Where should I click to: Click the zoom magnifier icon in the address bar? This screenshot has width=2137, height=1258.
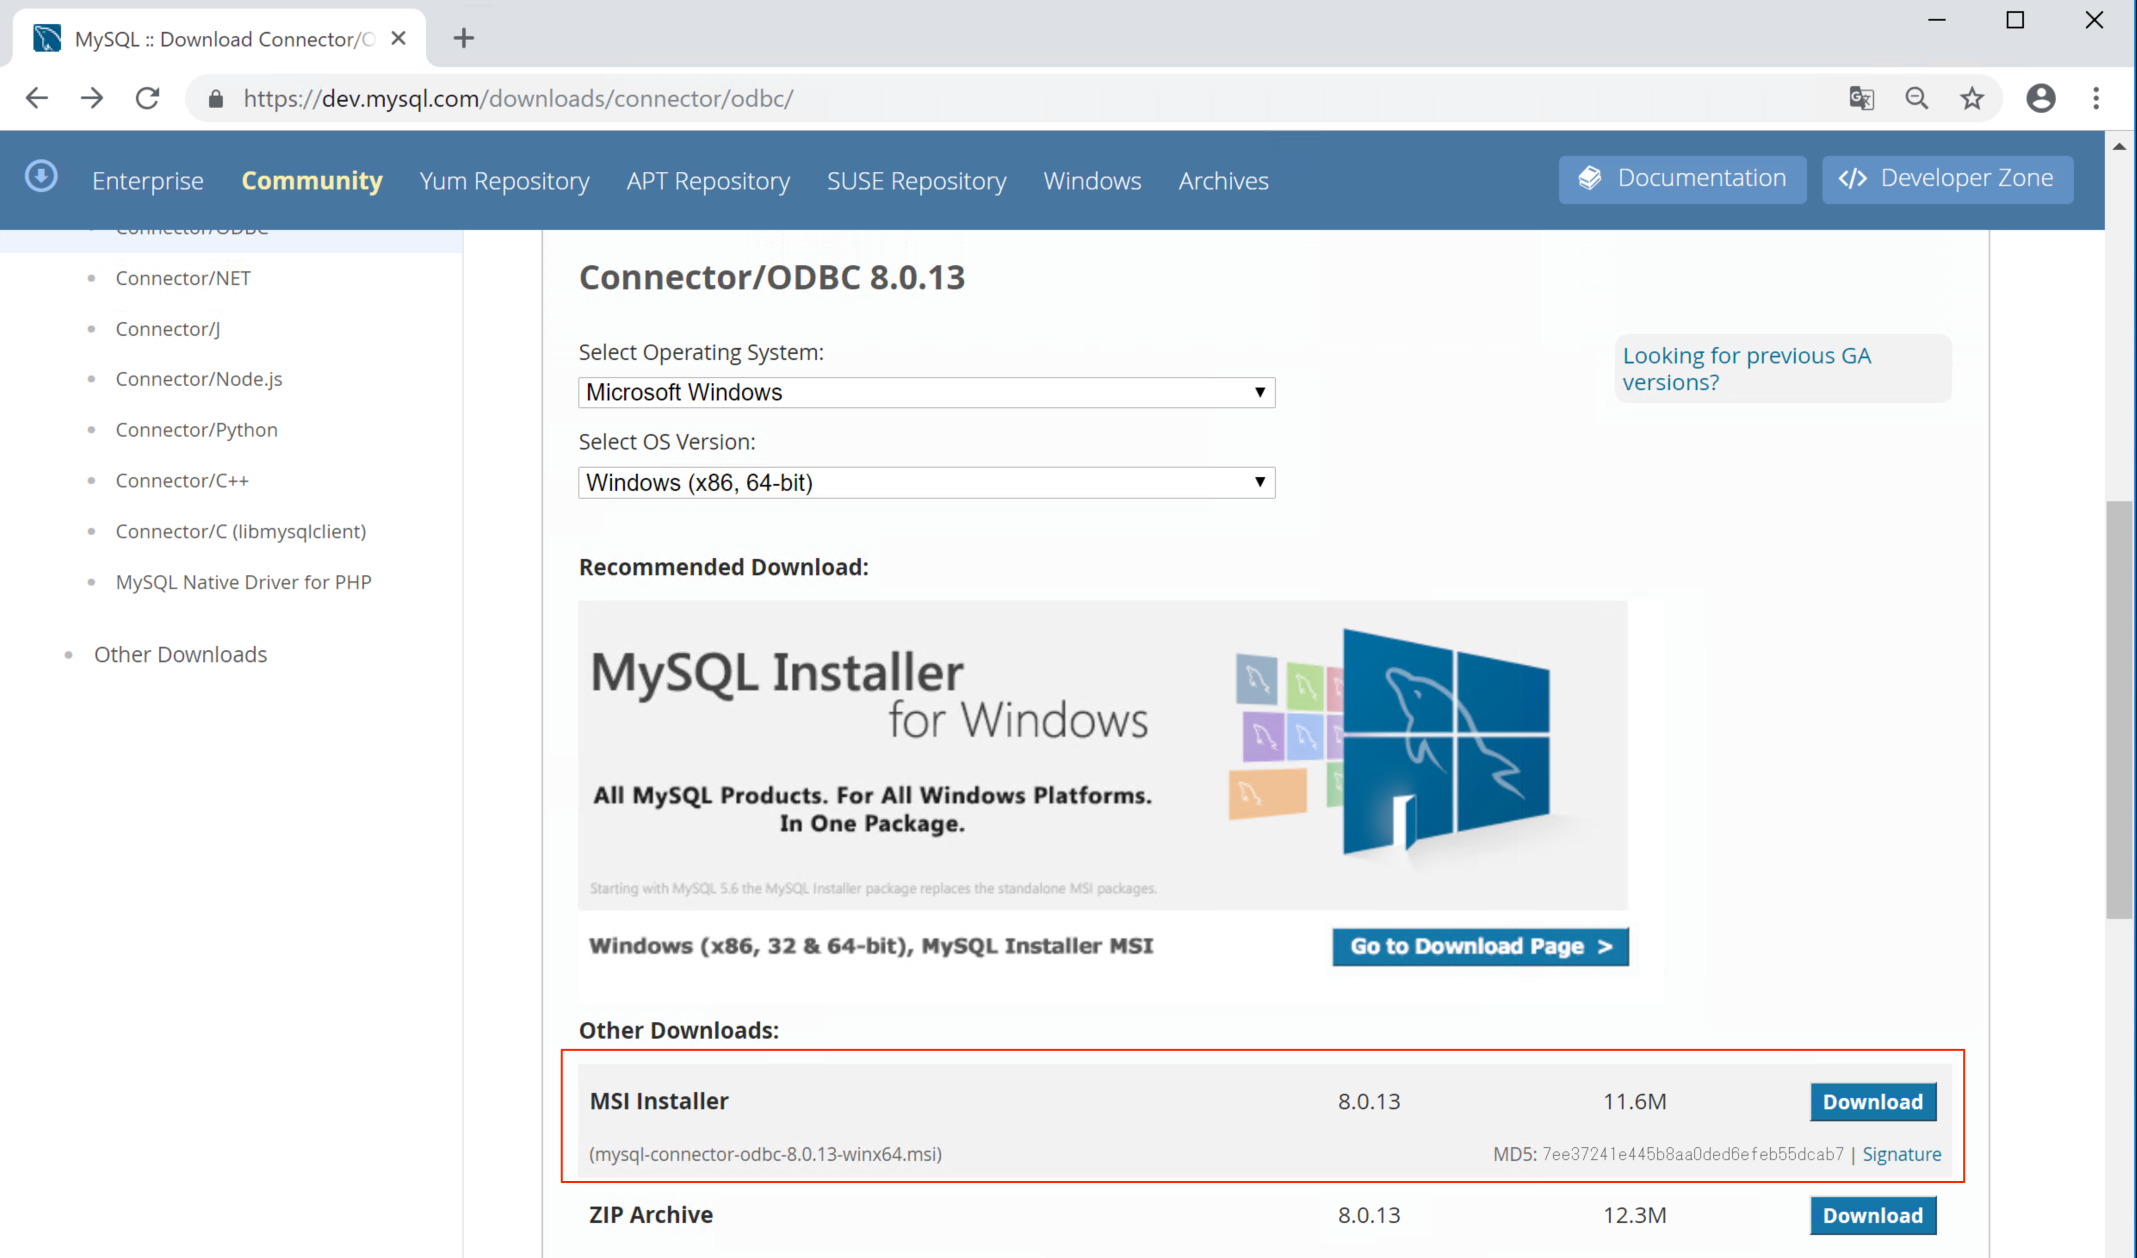tap(1916, 98)
